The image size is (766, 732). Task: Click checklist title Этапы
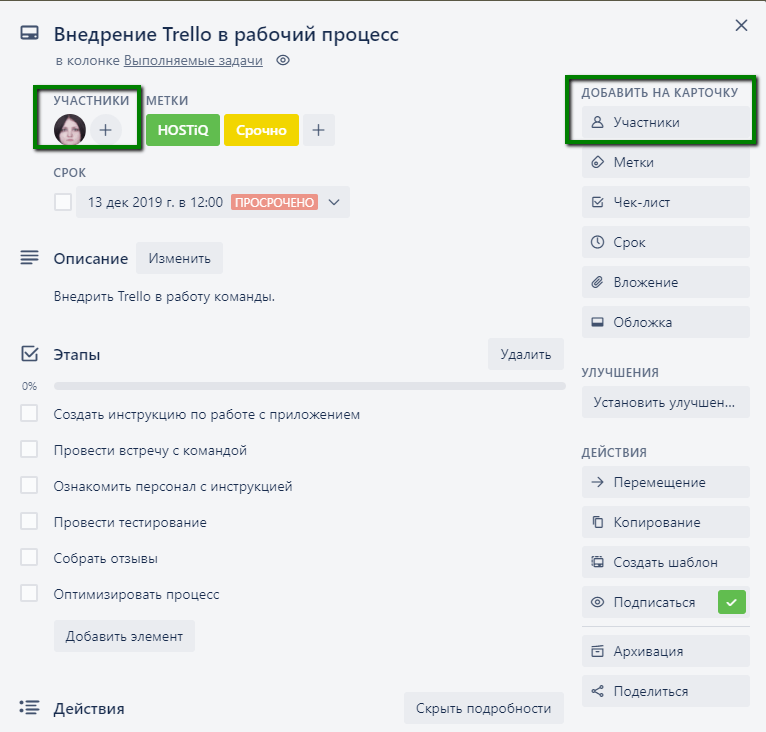tap(77, 355)
